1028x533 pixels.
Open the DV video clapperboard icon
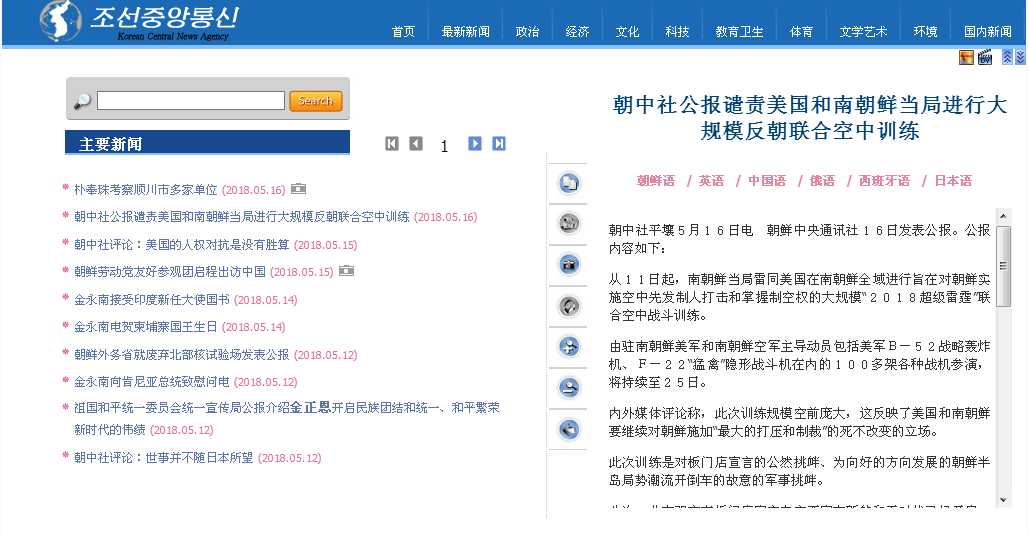tap(985, 58)
